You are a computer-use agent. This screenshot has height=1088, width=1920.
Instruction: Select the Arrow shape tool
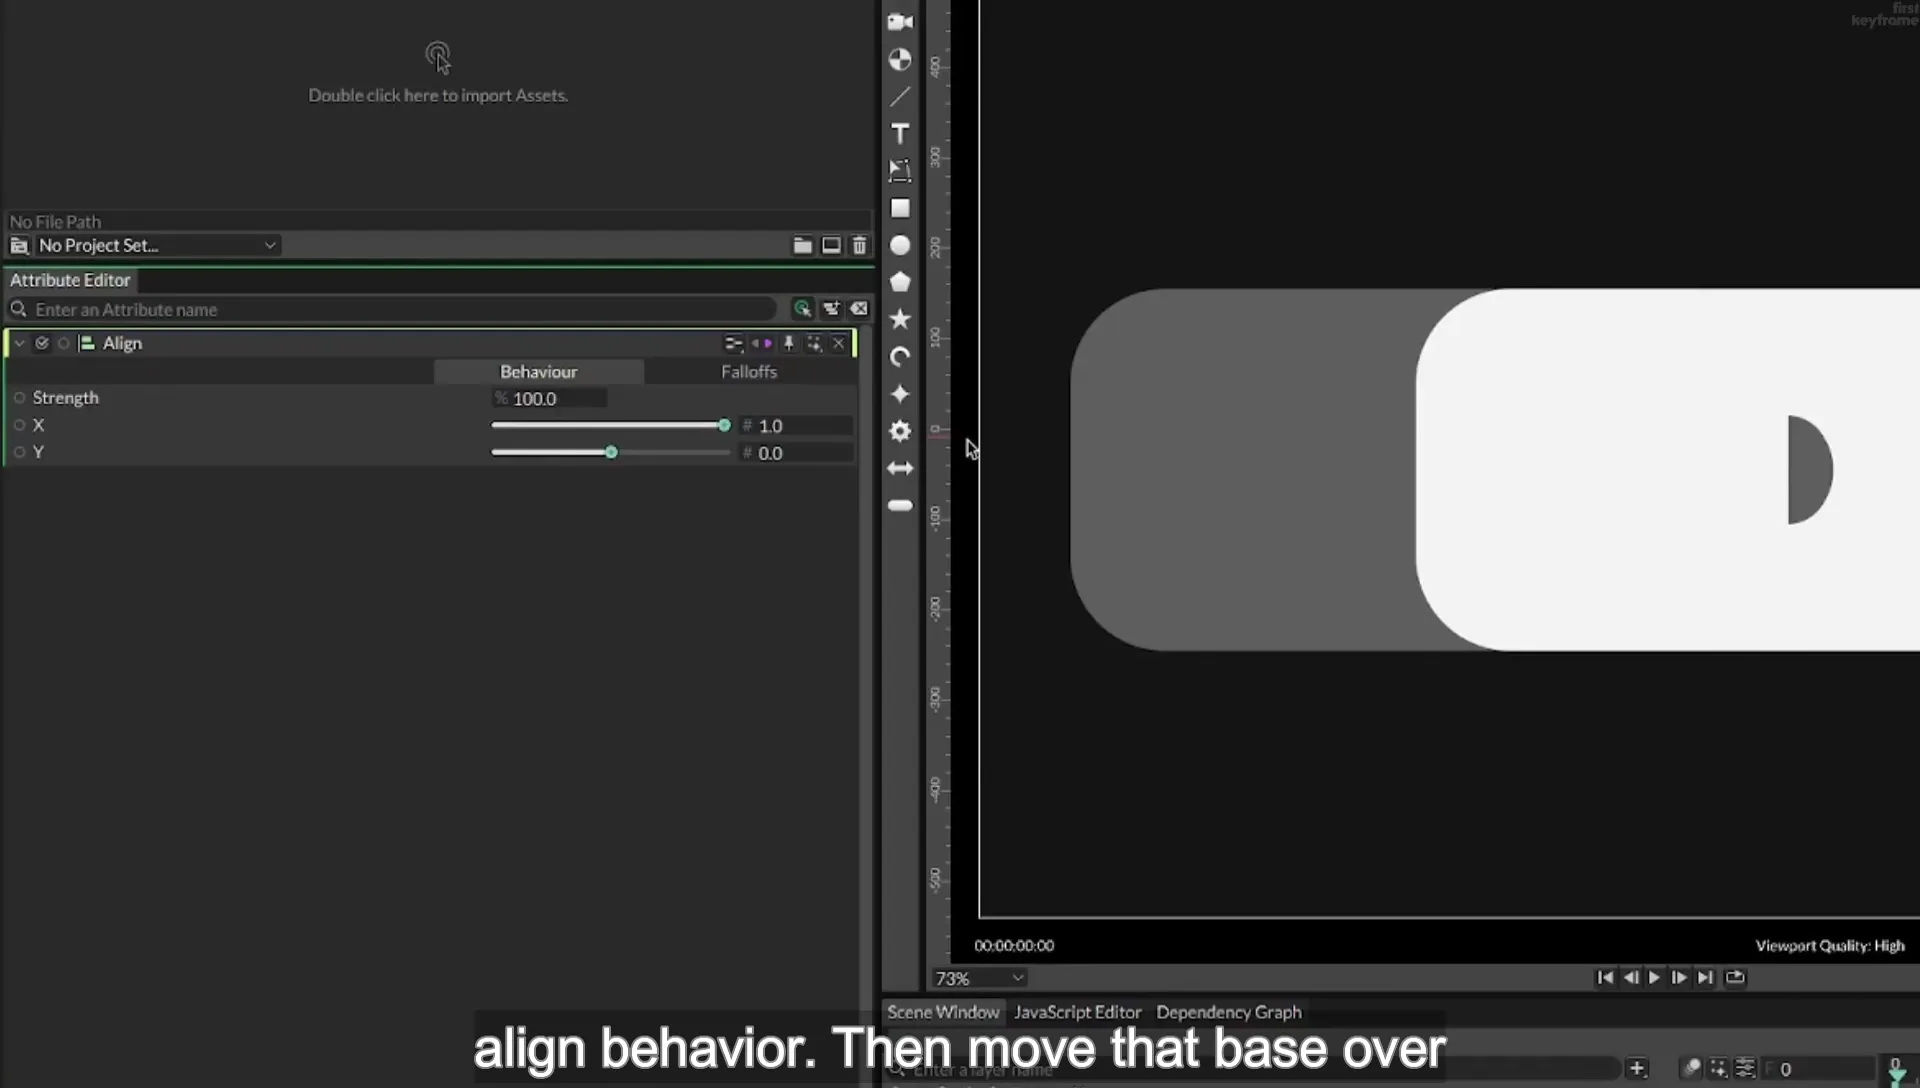(x=900, y=468)
